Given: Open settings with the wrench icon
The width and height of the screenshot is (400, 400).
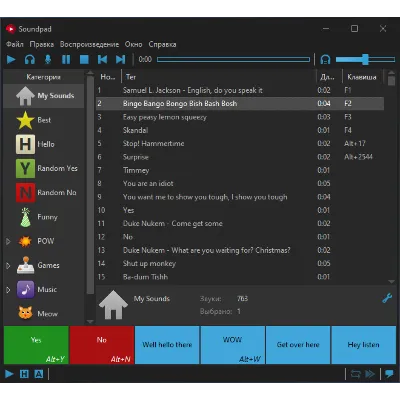Looking at the screenshot, I should [x=387, y=298].
